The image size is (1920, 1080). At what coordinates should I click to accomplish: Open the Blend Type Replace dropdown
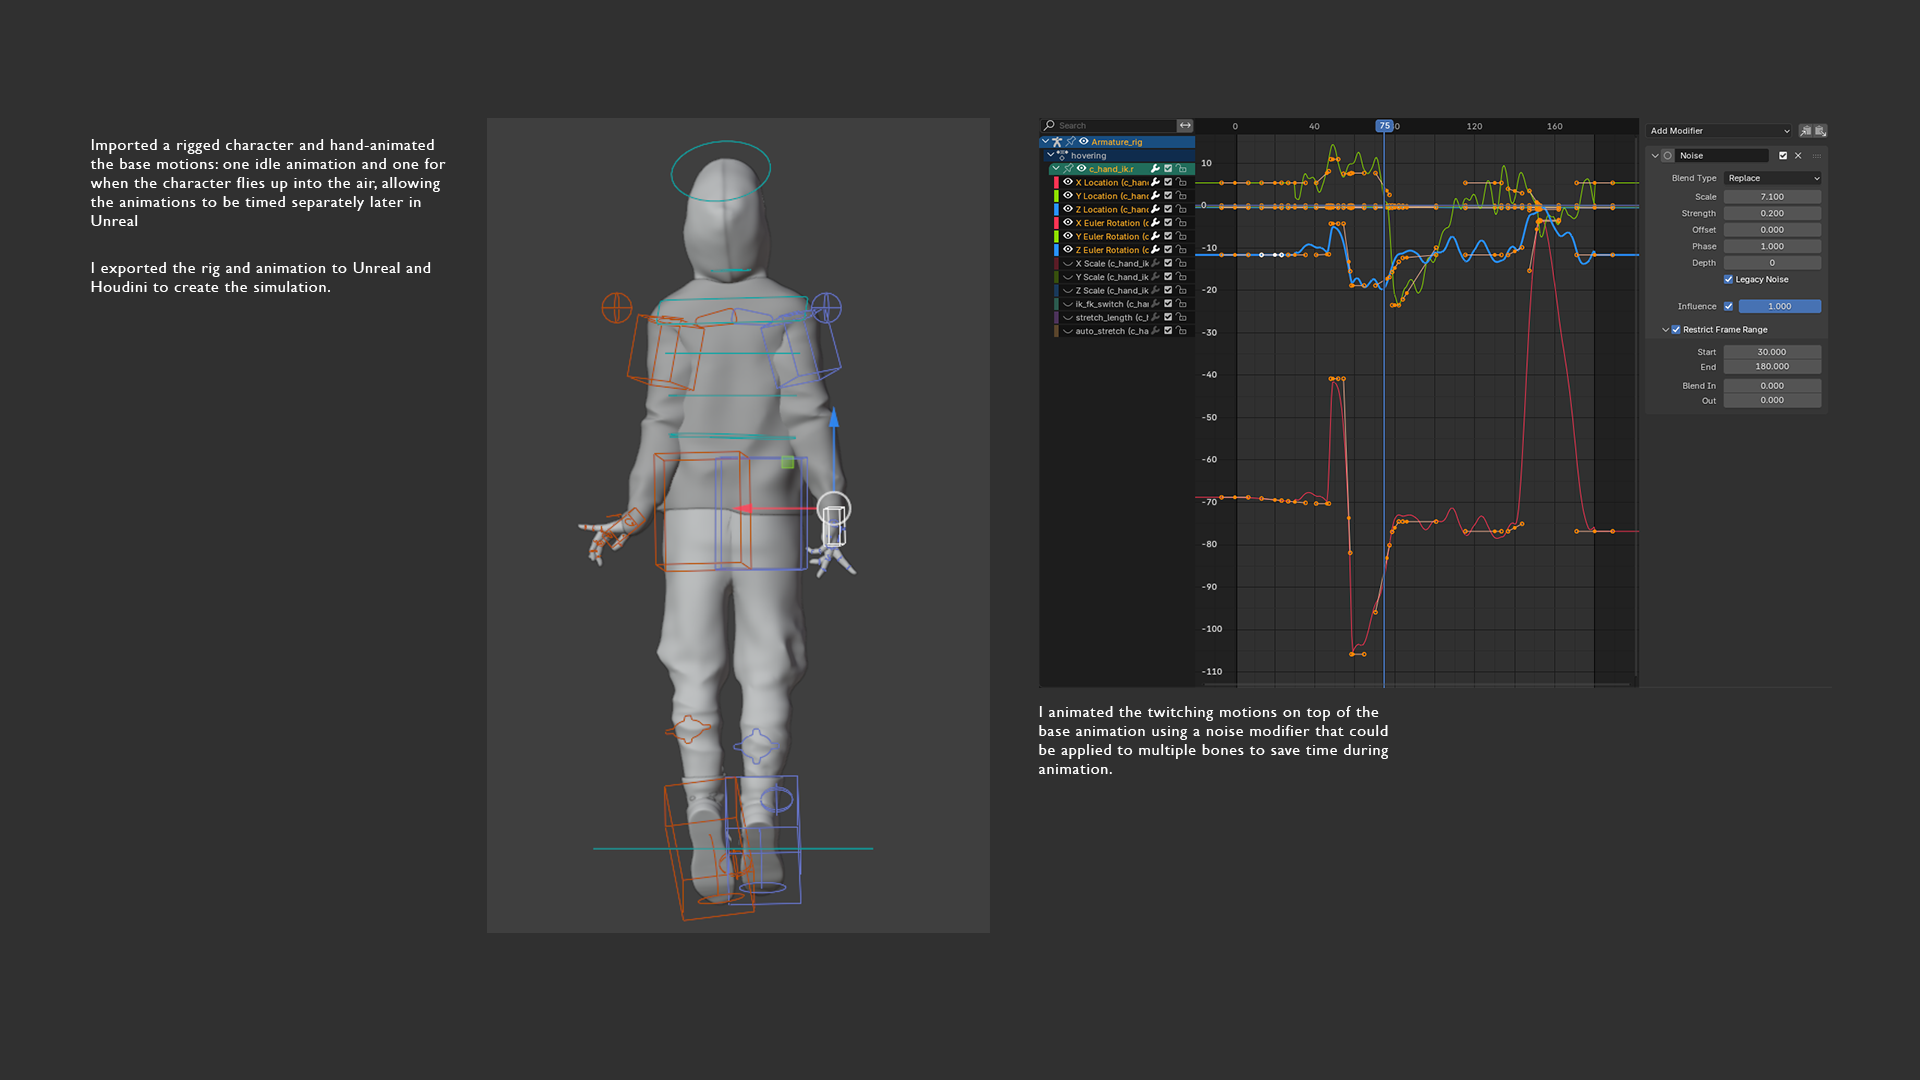(x=1772, y=178)
